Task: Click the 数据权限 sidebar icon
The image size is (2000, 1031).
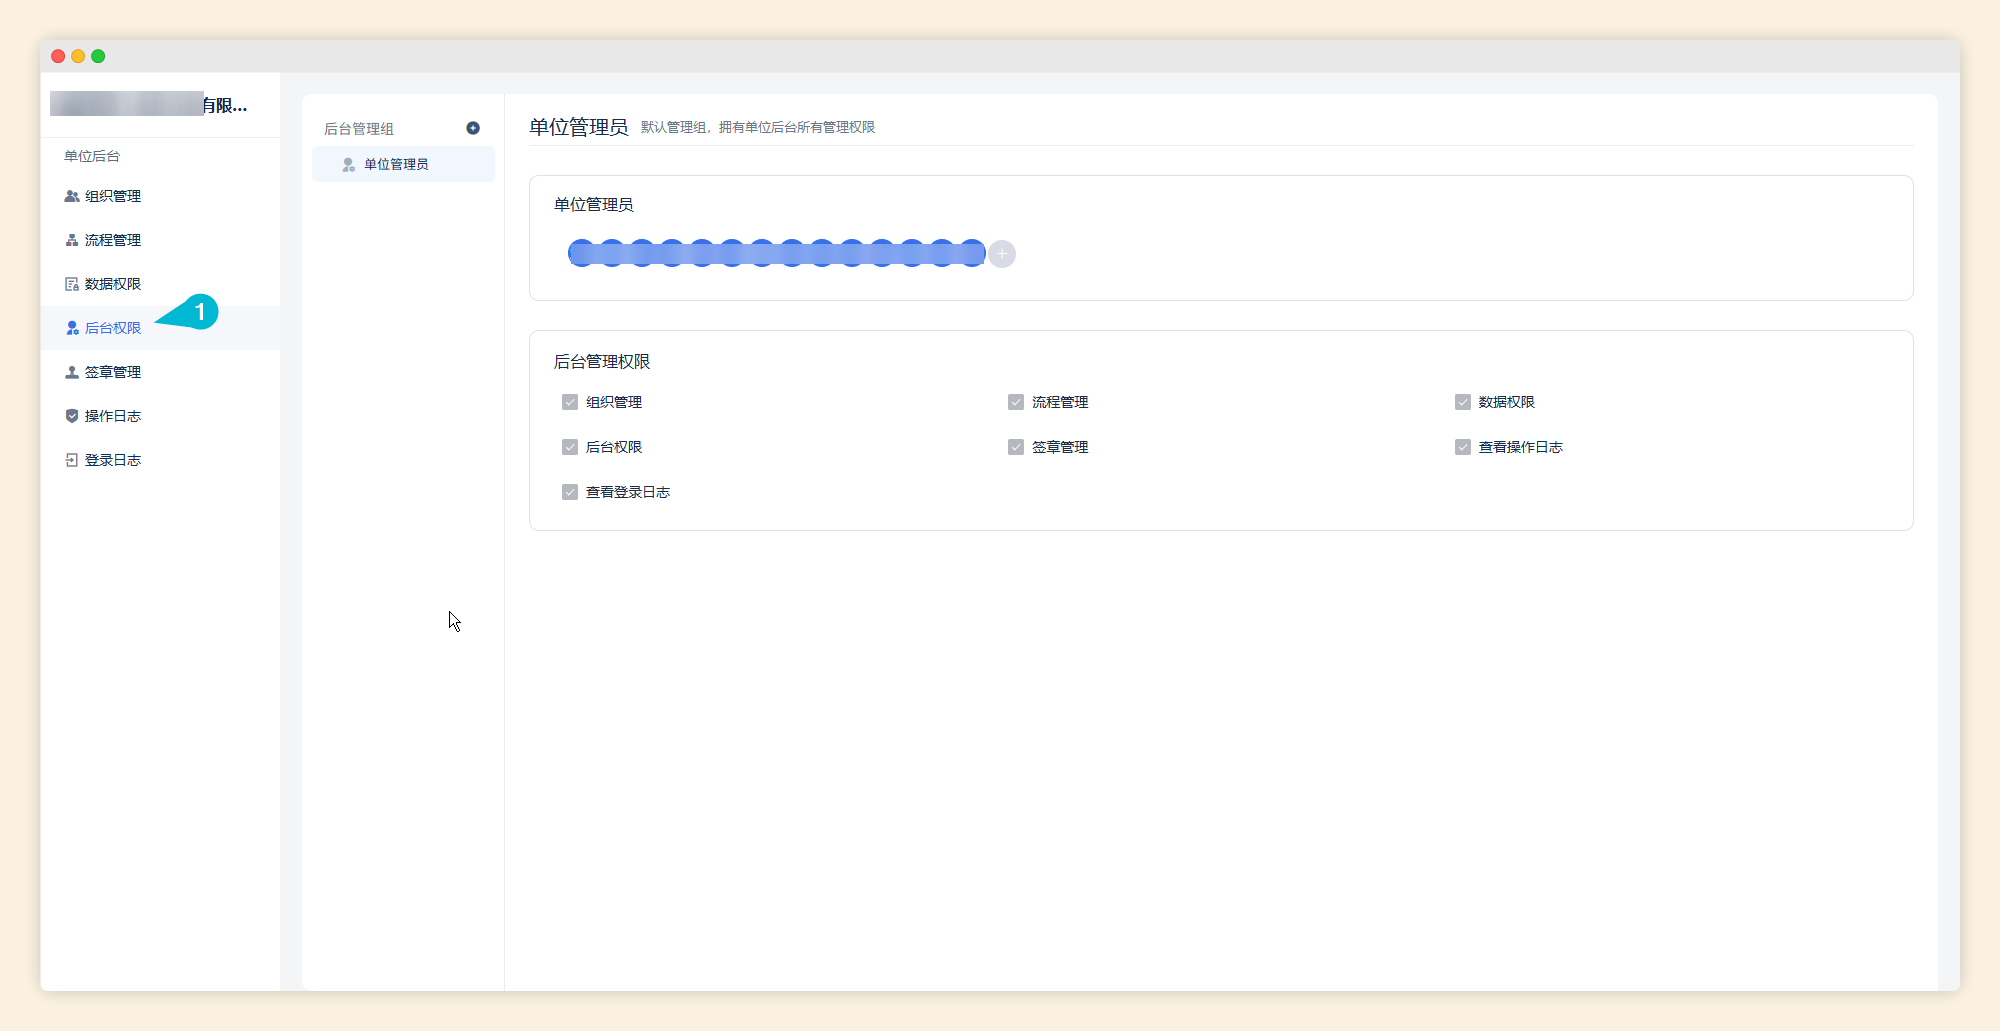Action: click(72, 284)
